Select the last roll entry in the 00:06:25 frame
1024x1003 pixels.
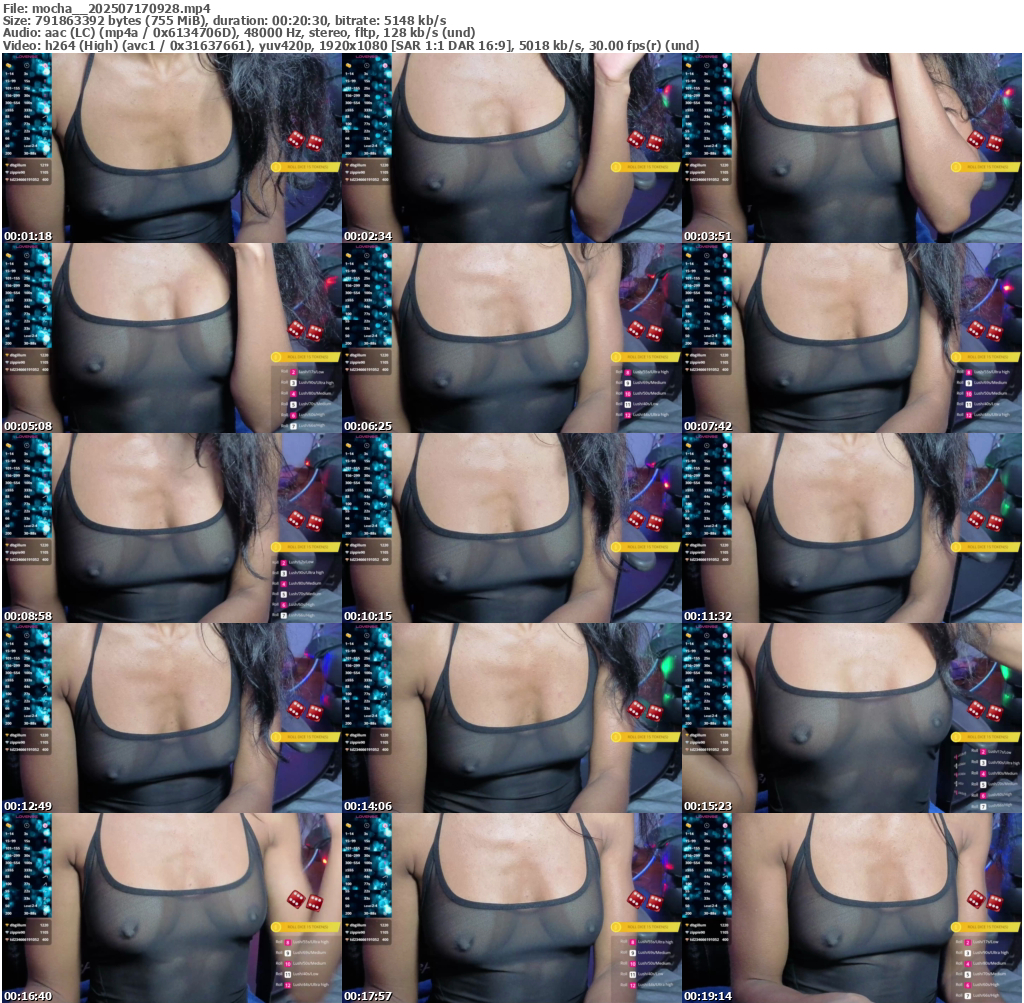645,414
